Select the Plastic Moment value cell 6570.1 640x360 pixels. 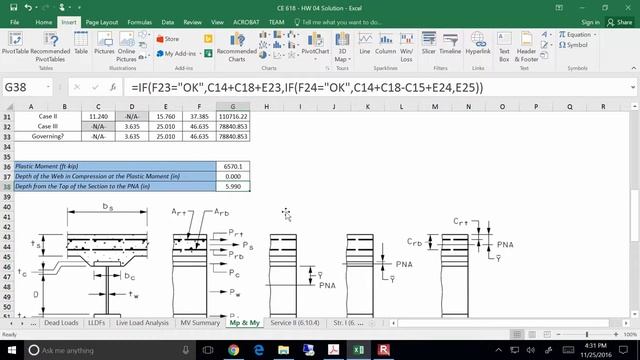[233, 166]
